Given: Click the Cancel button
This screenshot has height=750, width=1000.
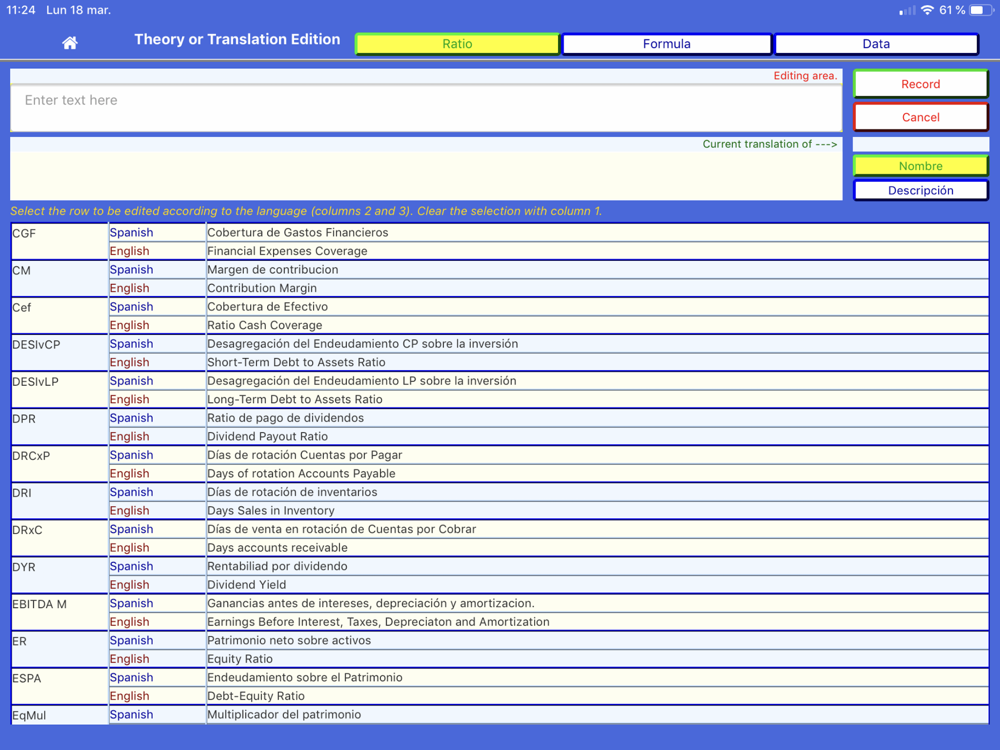Looking at the screenshot, I should point(920,117).
